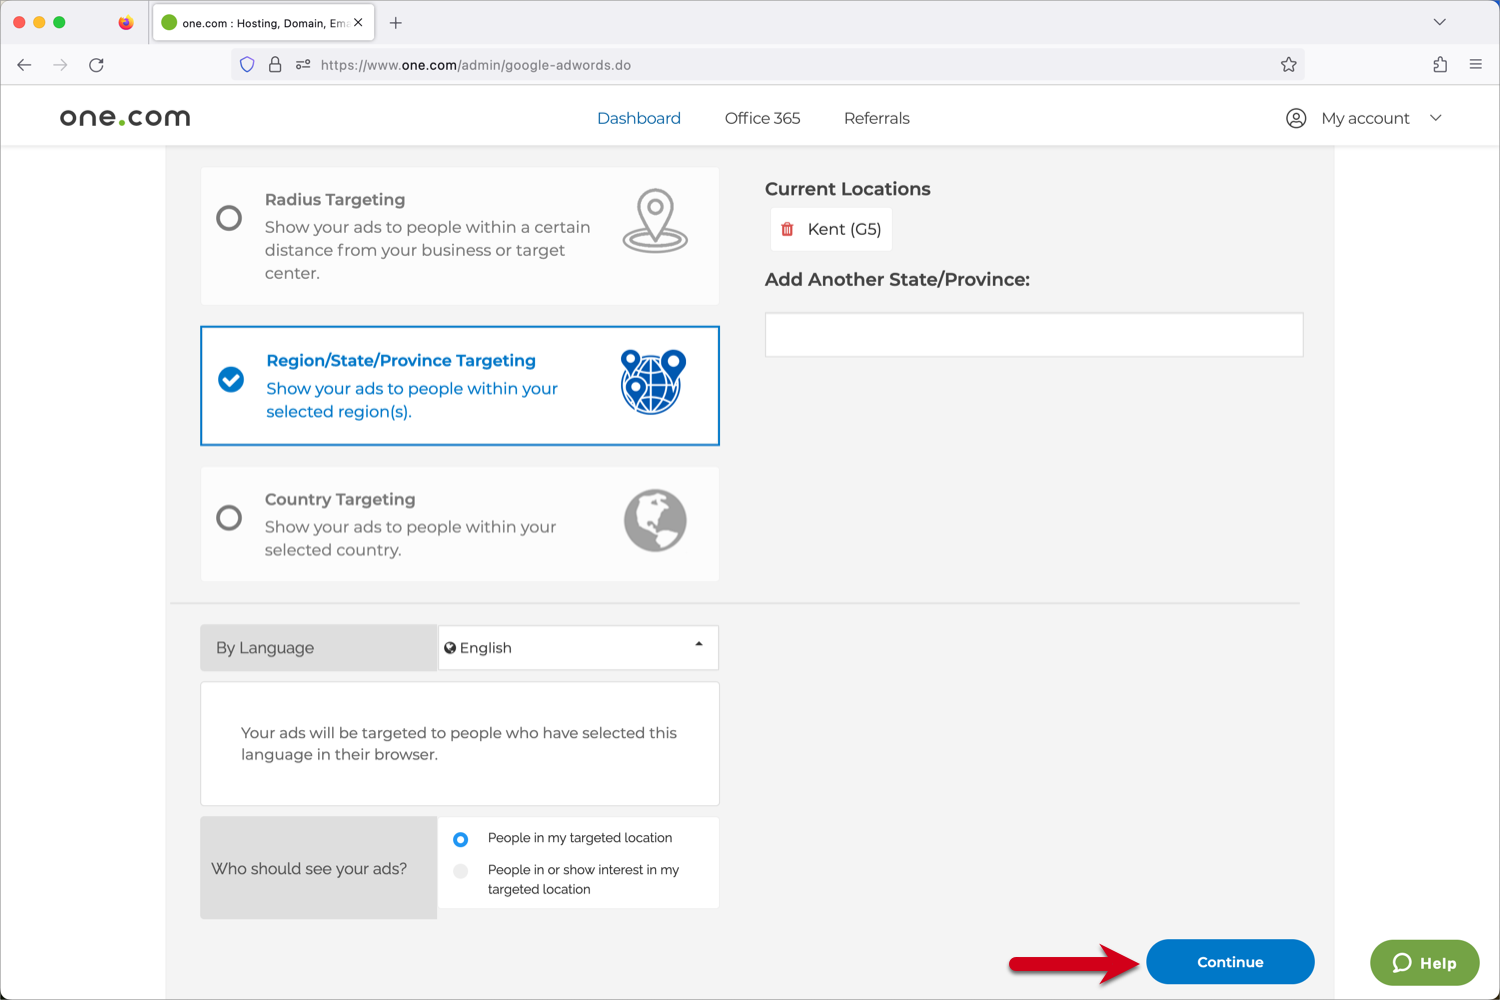This screenshot has width=1500, height=1000.
Task: Click the Continue button
Action: [1230, 961]
